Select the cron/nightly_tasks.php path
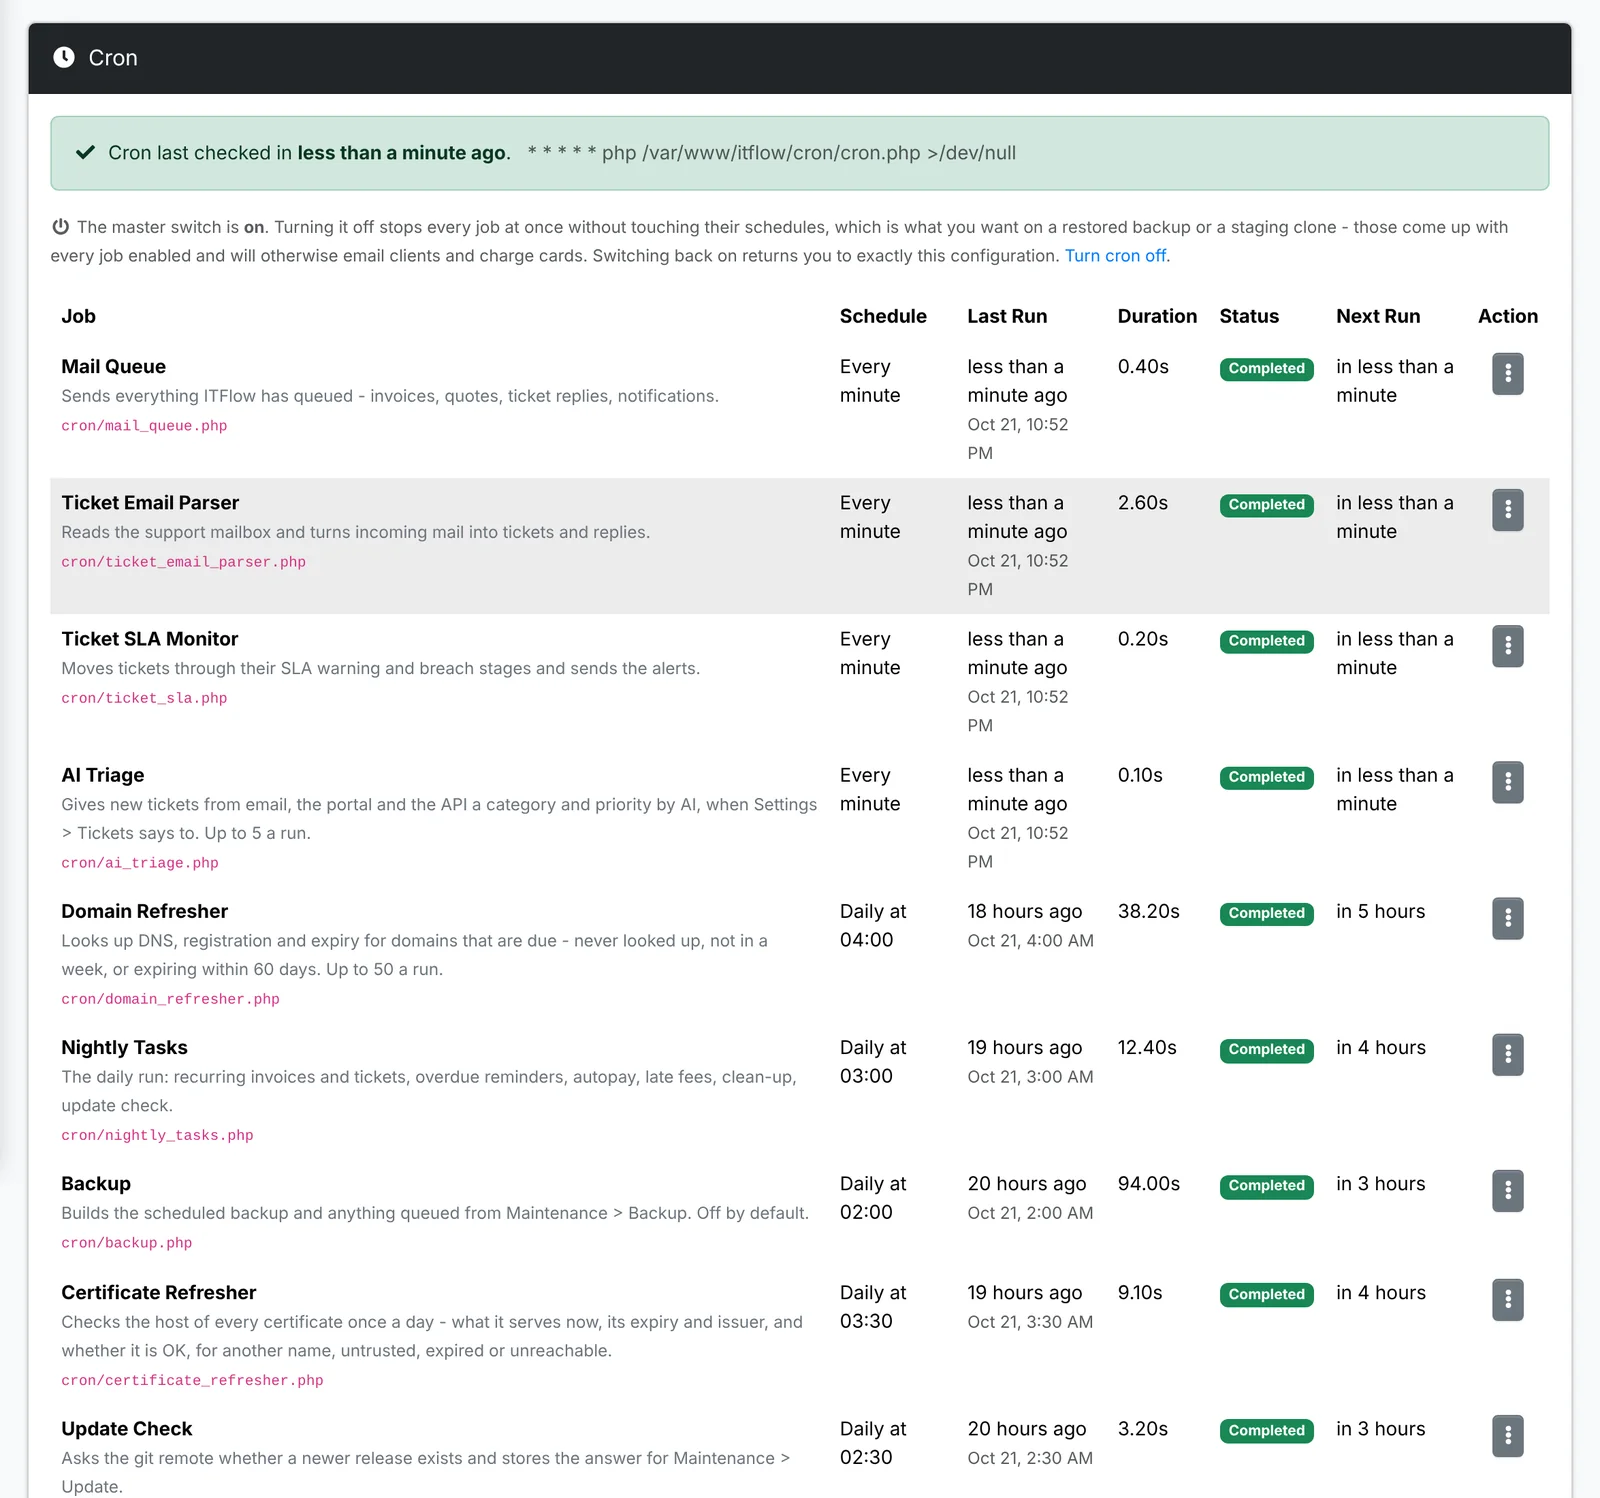This screenshot has width=1600, height=1498. pos(157,1135)
